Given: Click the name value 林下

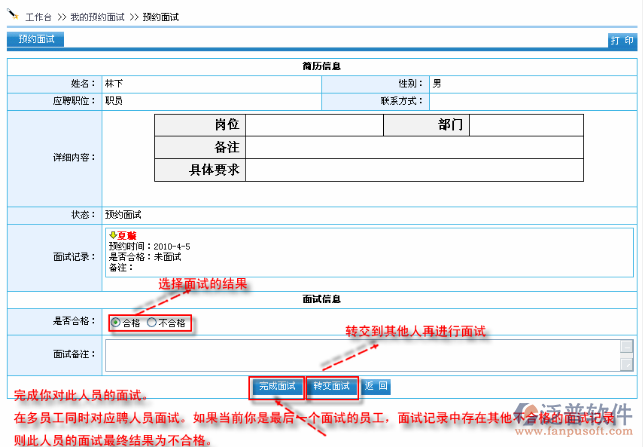Looking at the screenshot, I should 114,84.
